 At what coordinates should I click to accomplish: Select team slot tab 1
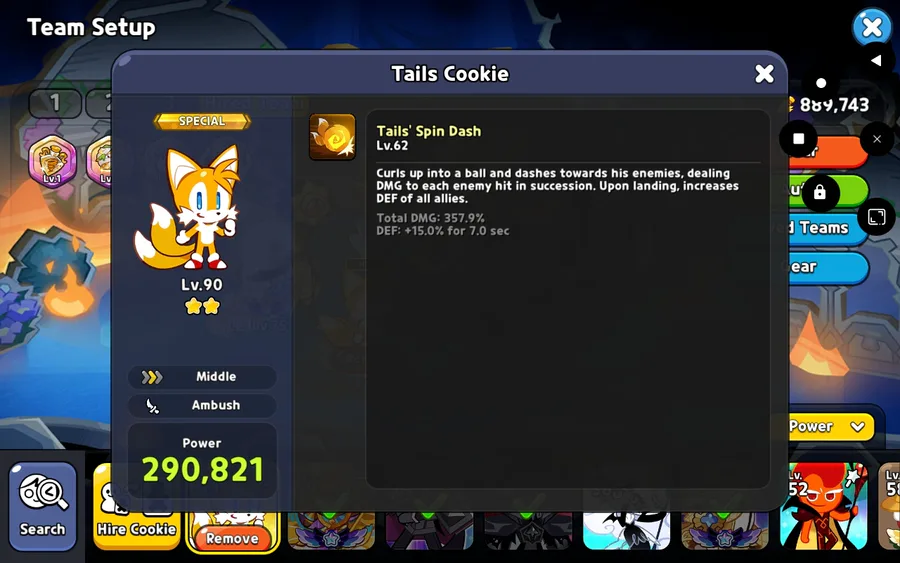tap(55, 103)
